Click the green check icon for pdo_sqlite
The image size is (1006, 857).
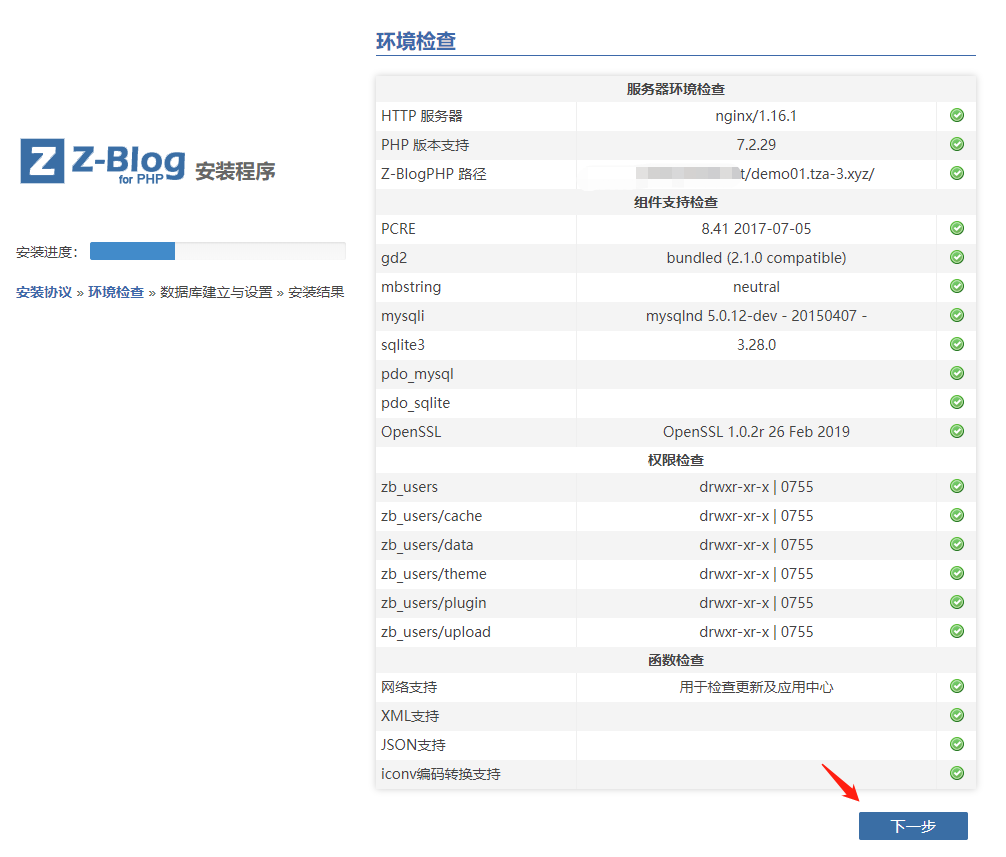(957, 402)
